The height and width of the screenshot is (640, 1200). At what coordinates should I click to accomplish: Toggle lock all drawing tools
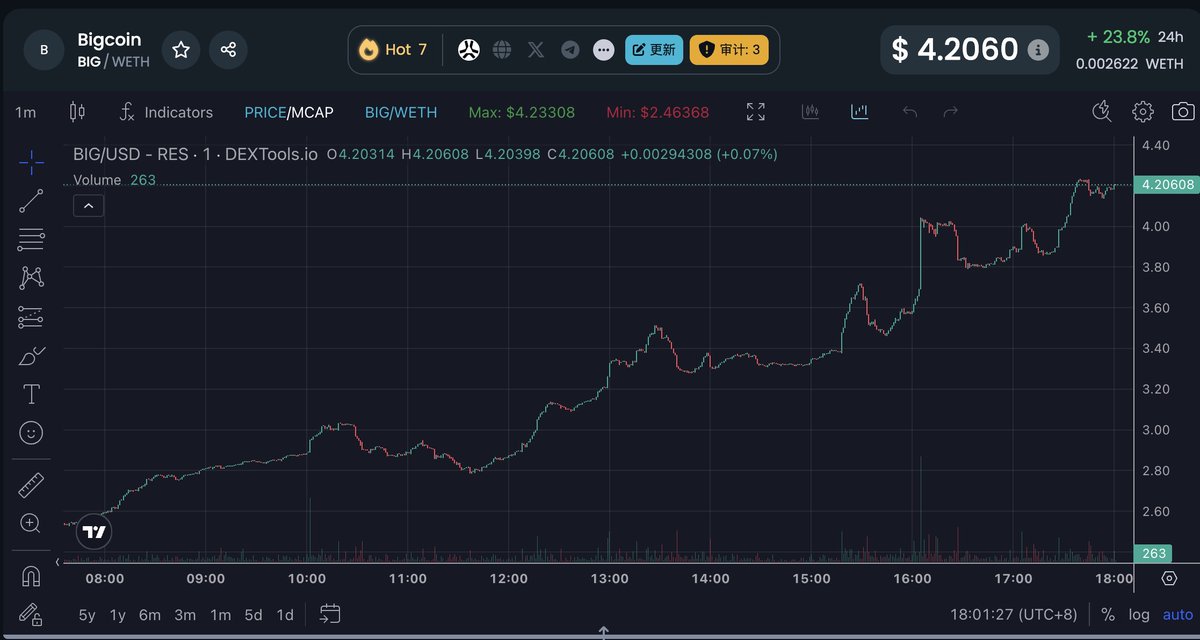coord(31,613)
